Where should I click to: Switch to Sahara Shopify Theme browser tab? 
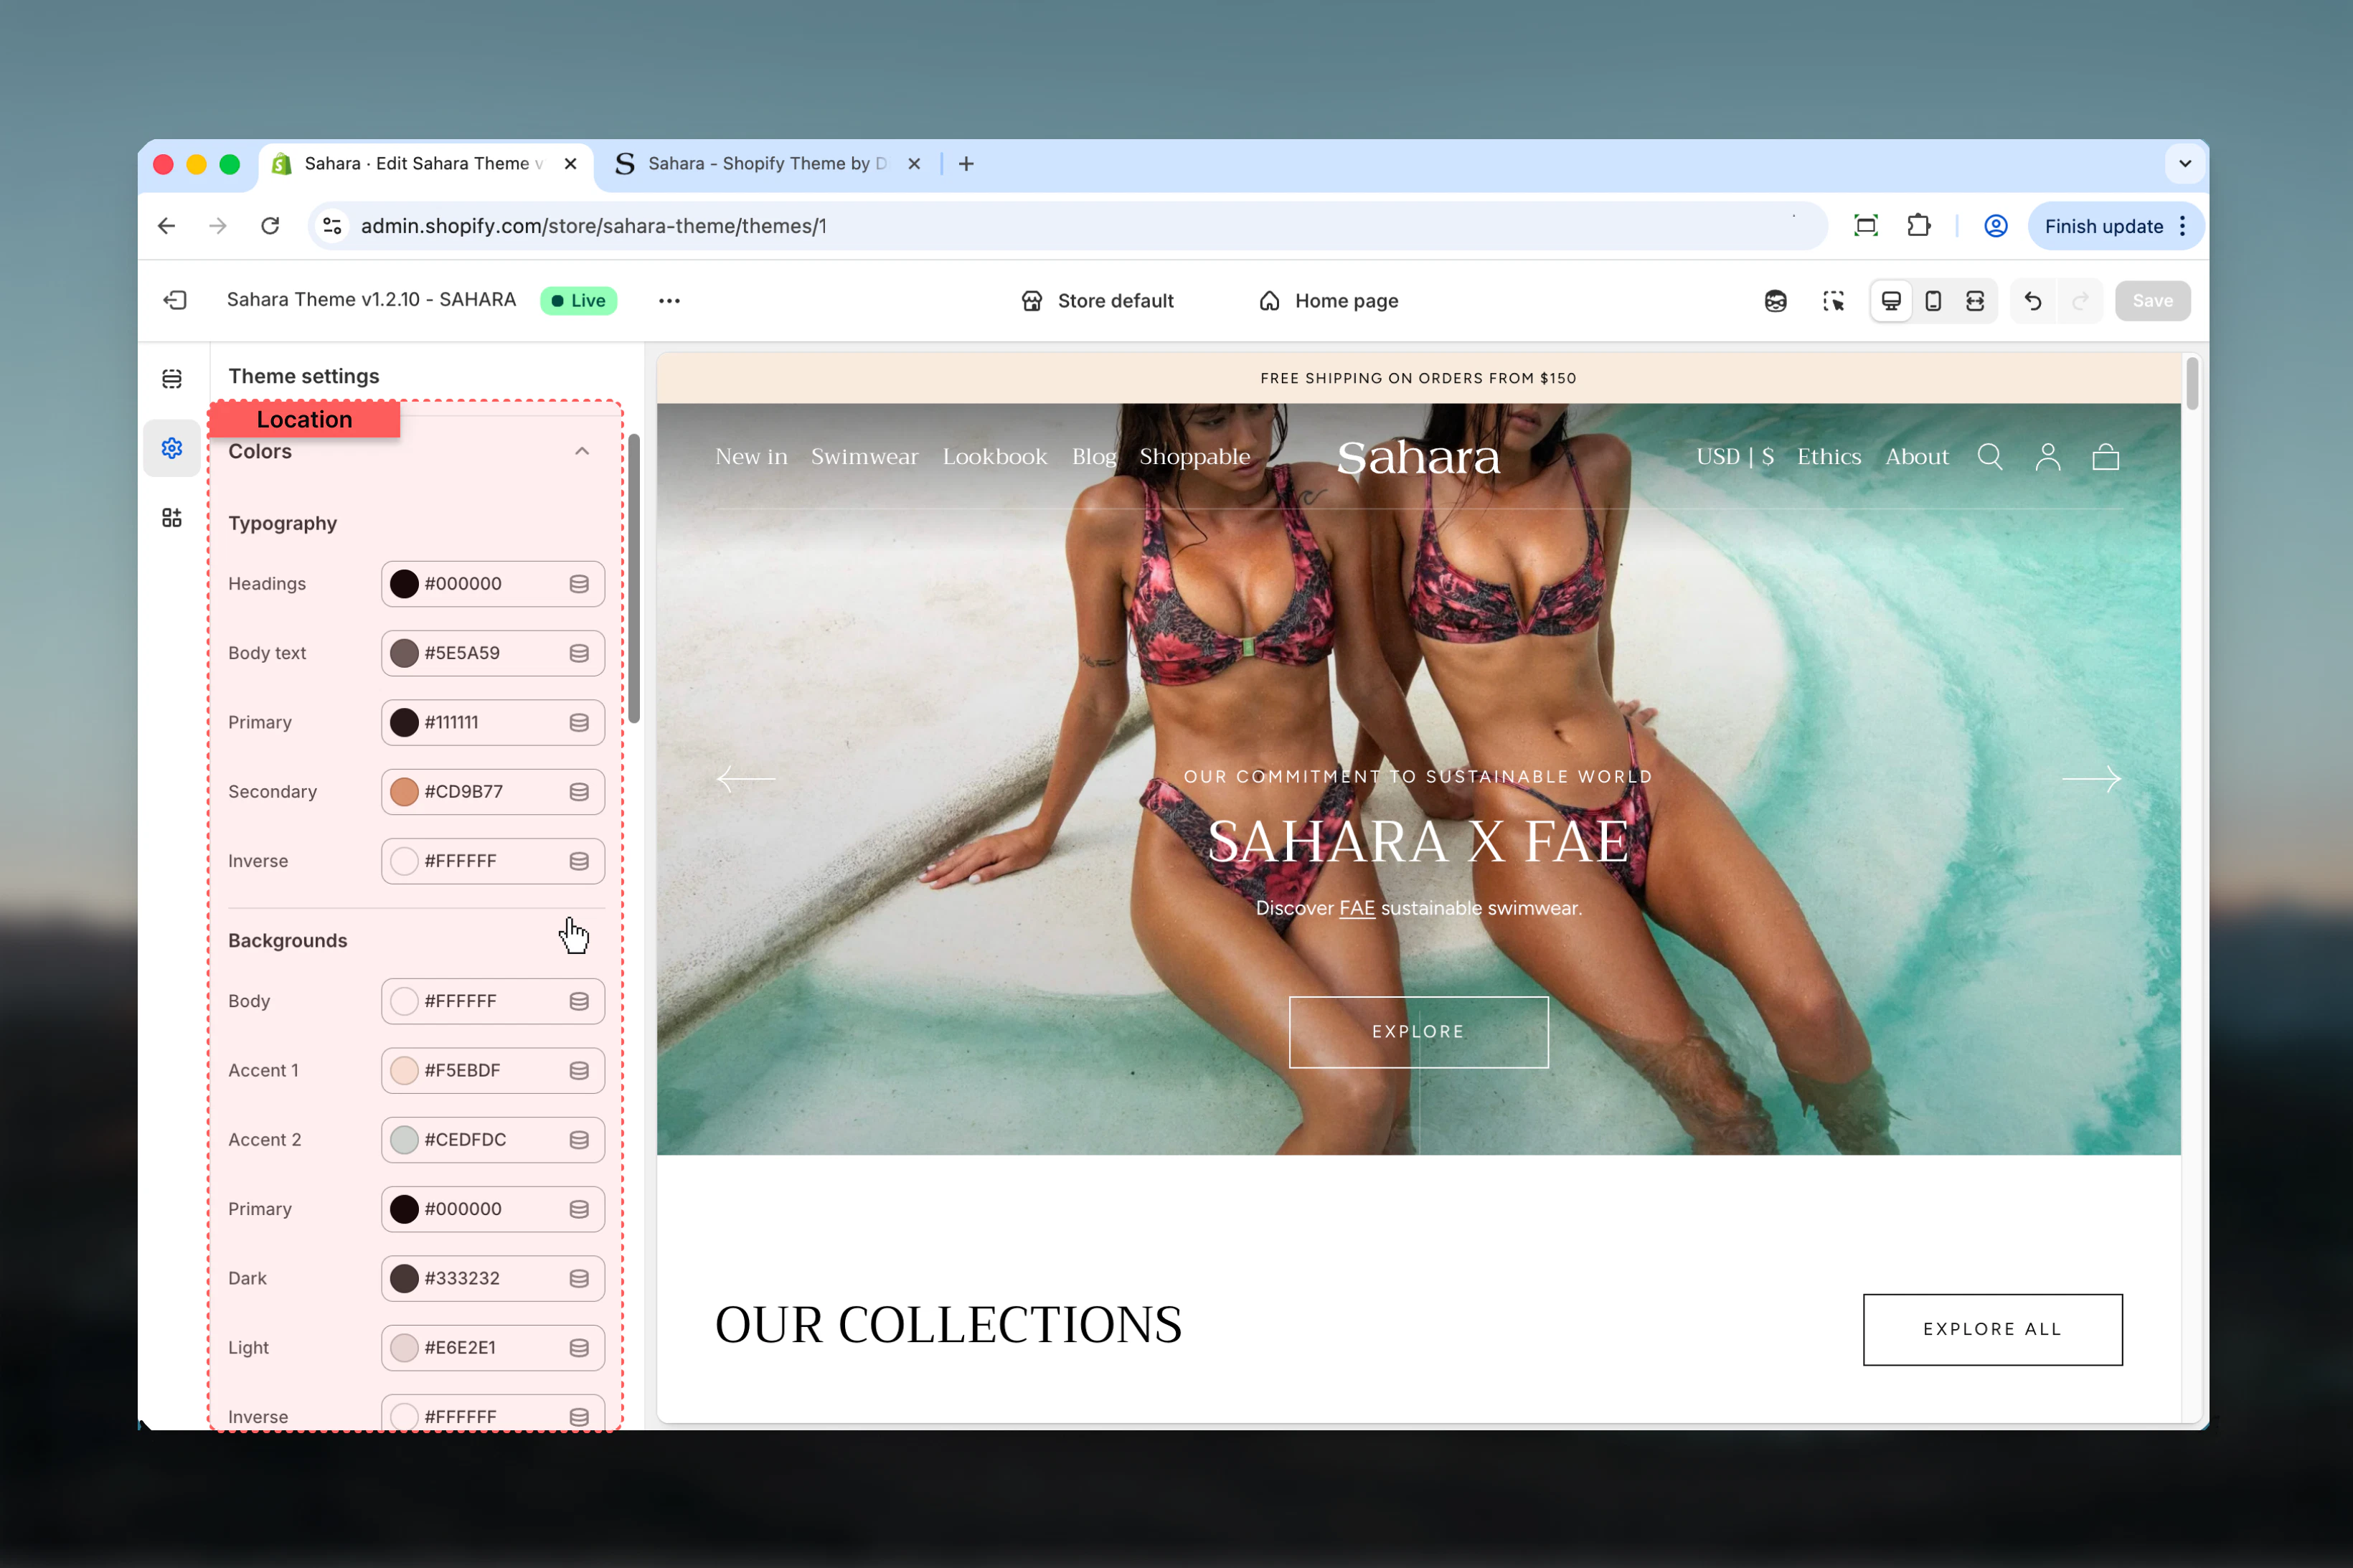click(x=768, y=164)
